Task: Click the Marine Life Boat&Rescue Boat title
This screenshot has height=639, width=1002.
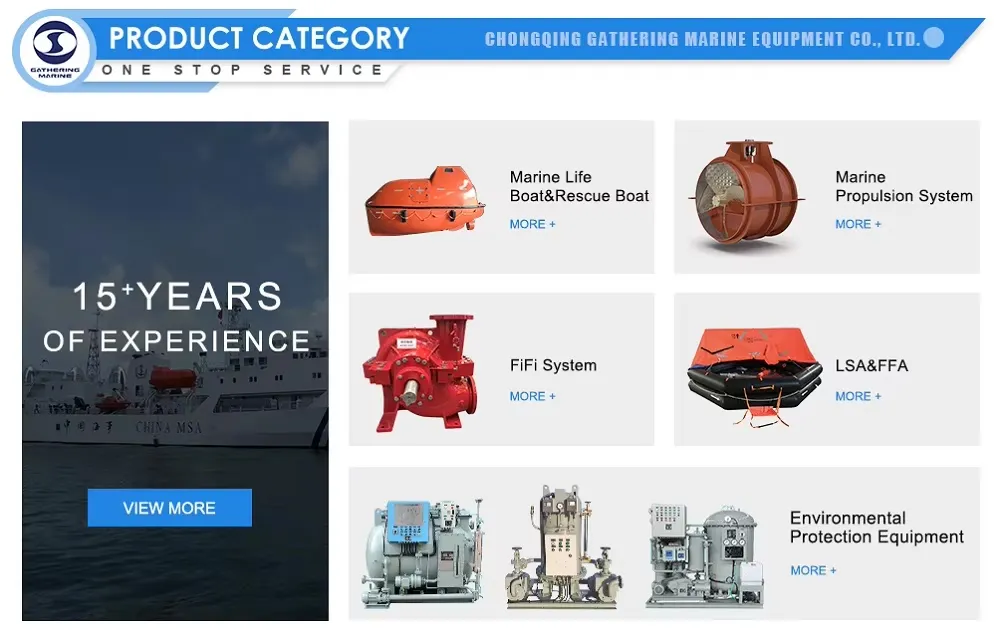Action: (x=579, y=187)
